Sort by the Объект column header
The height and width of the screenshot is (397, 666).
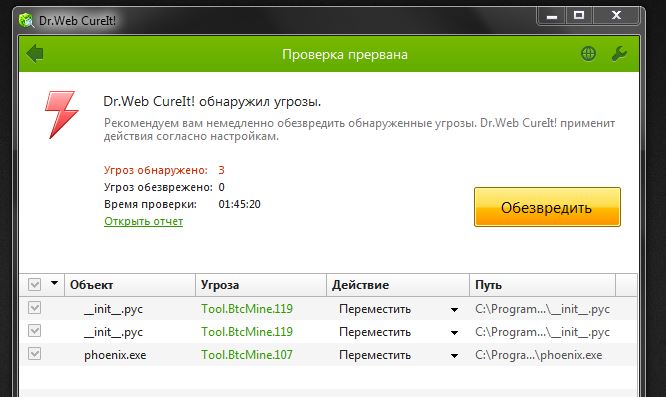(130, 285)
